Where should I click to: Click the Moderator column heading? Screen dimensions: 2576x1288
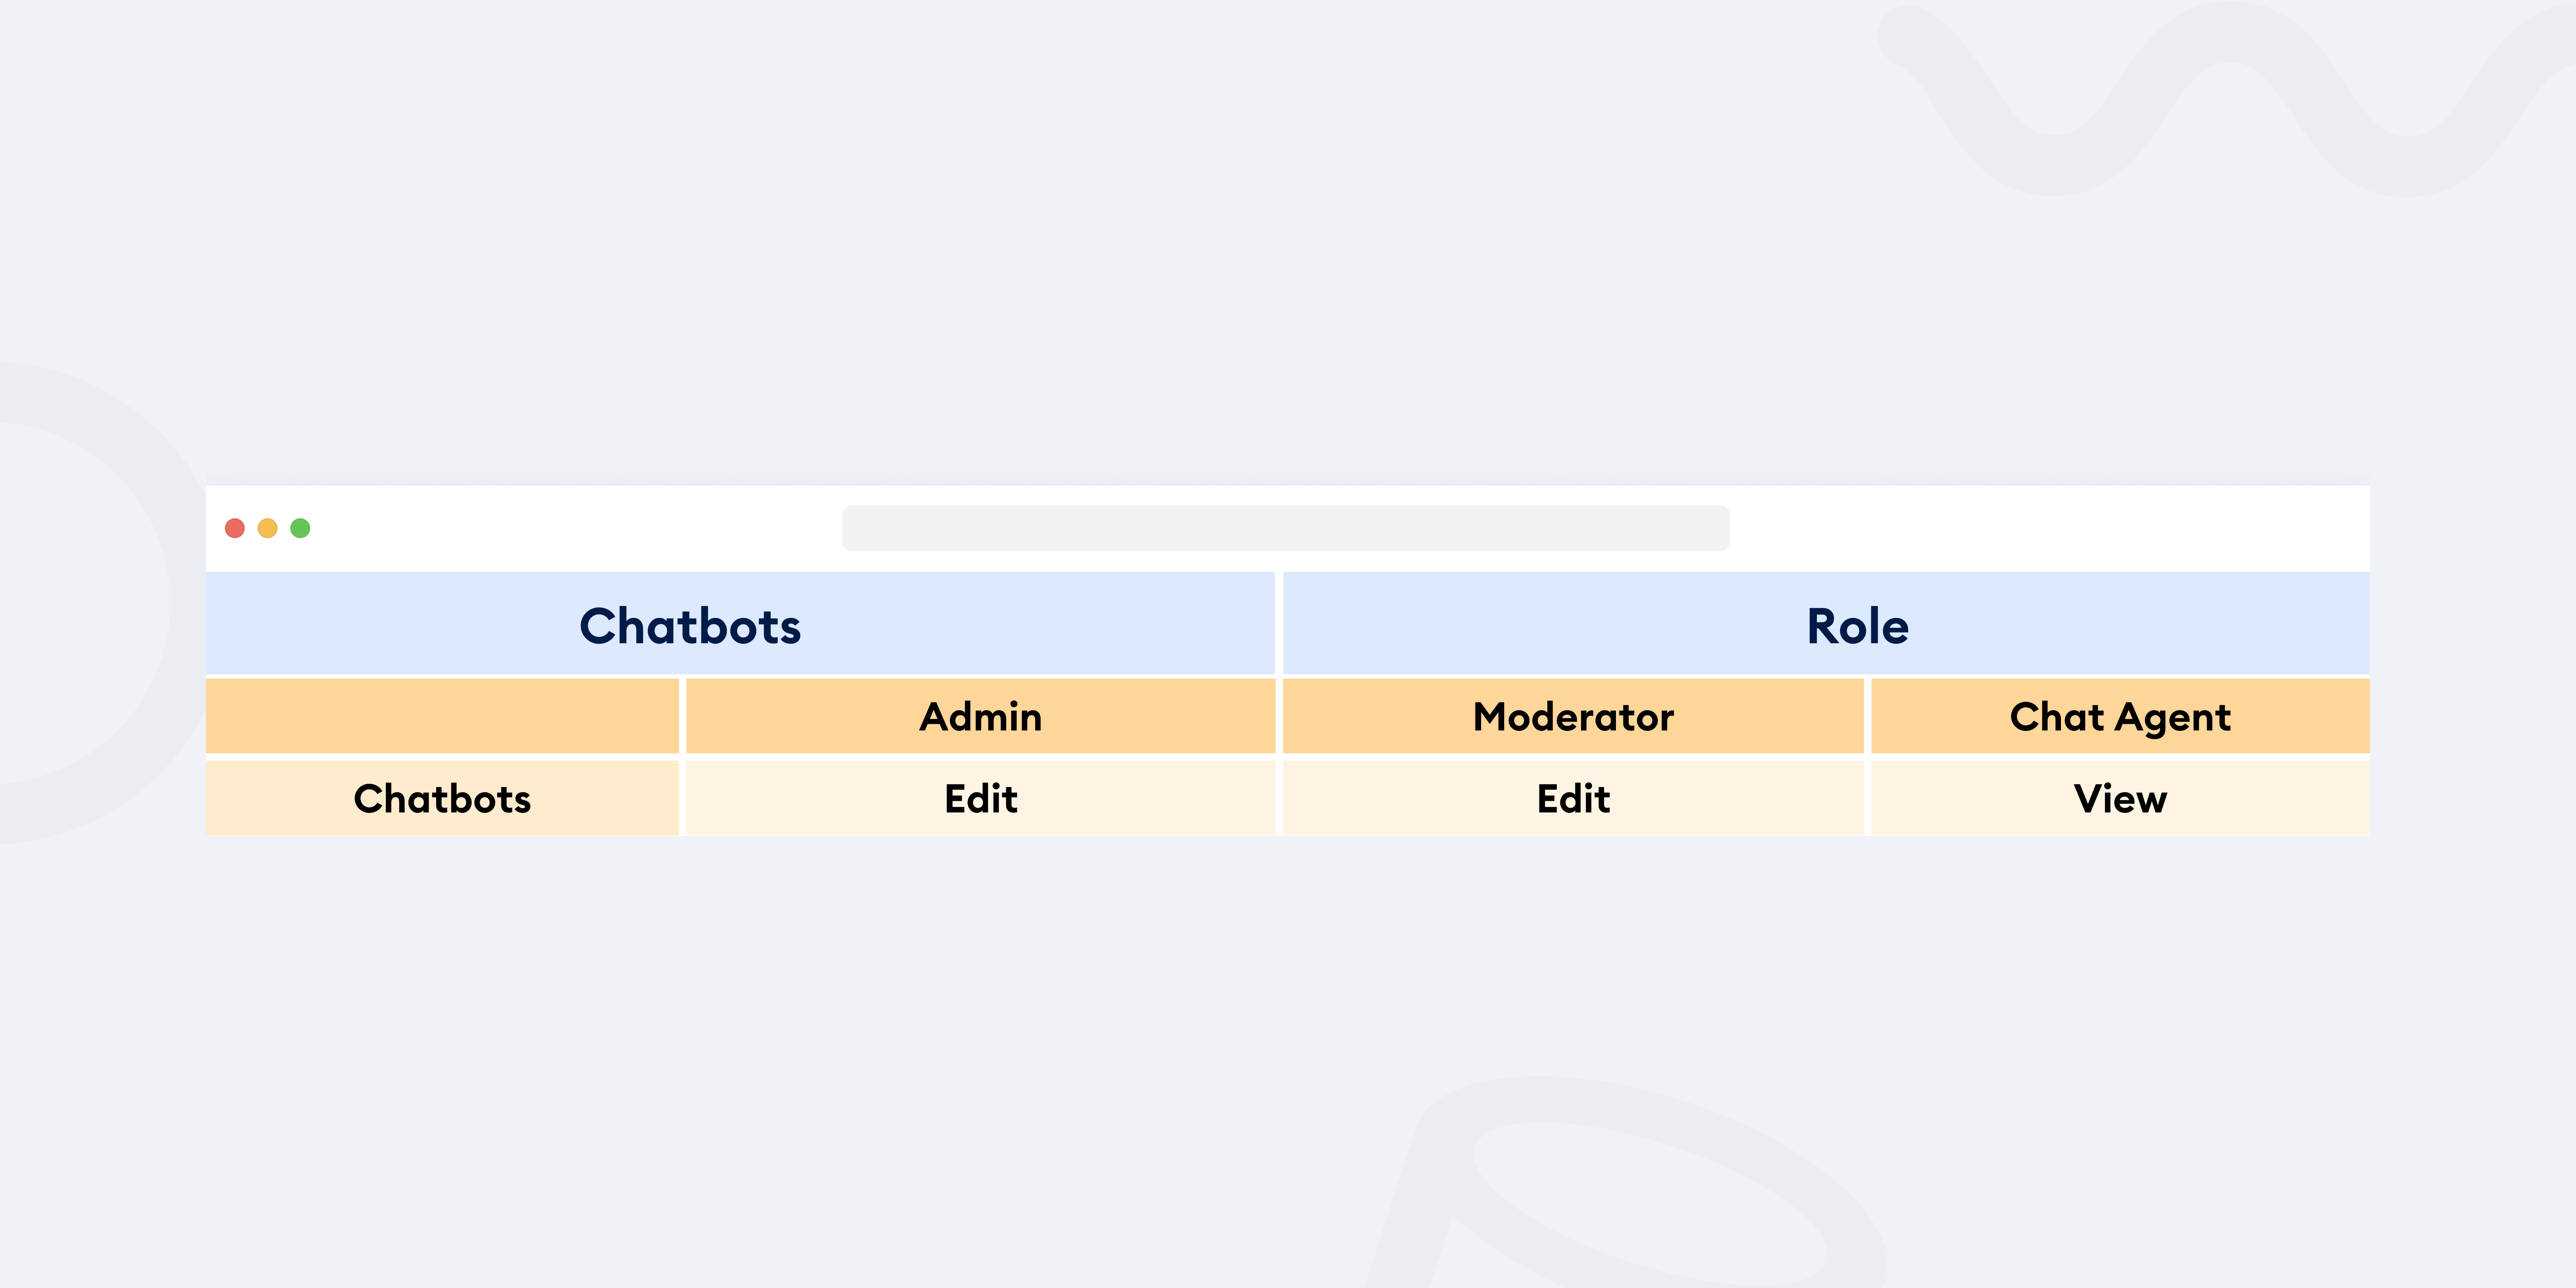click(1573, 716)
